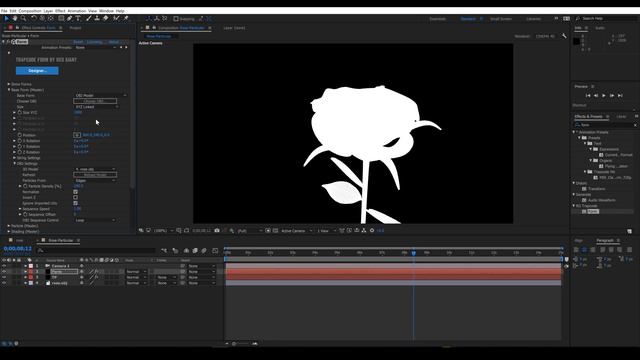Toggle the Particle Density stopwatch
640x360 pixels.
click(25, 186)
